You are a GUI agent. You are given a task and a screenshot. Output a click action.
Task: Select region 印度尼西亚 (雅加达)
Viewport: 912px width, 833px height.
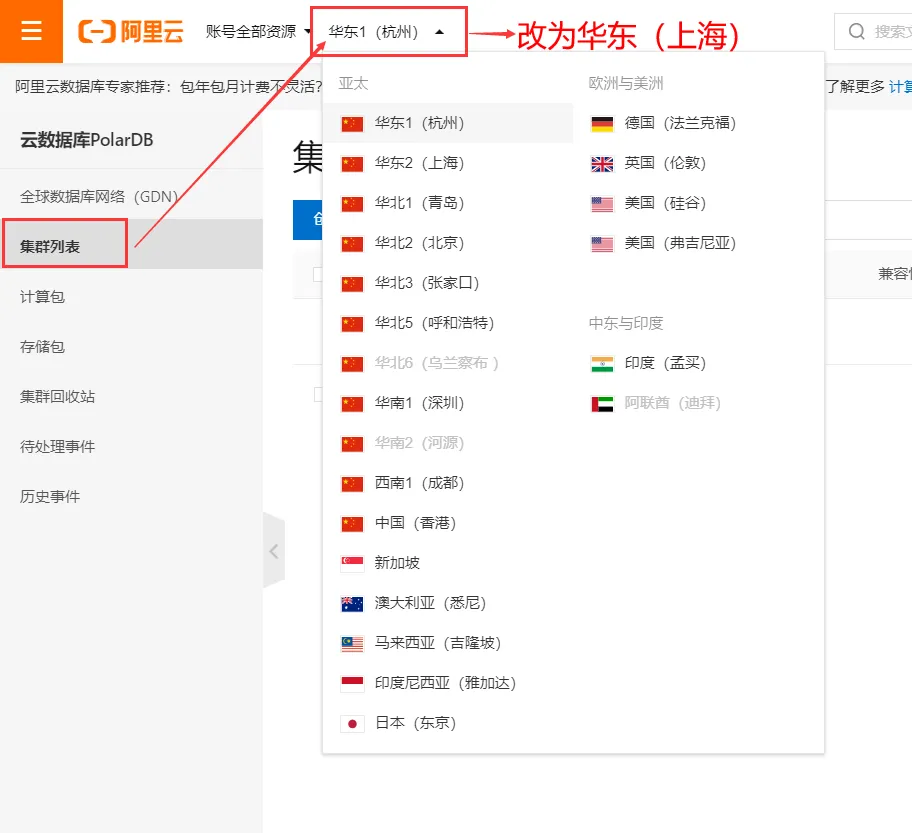tap(448, 683)
